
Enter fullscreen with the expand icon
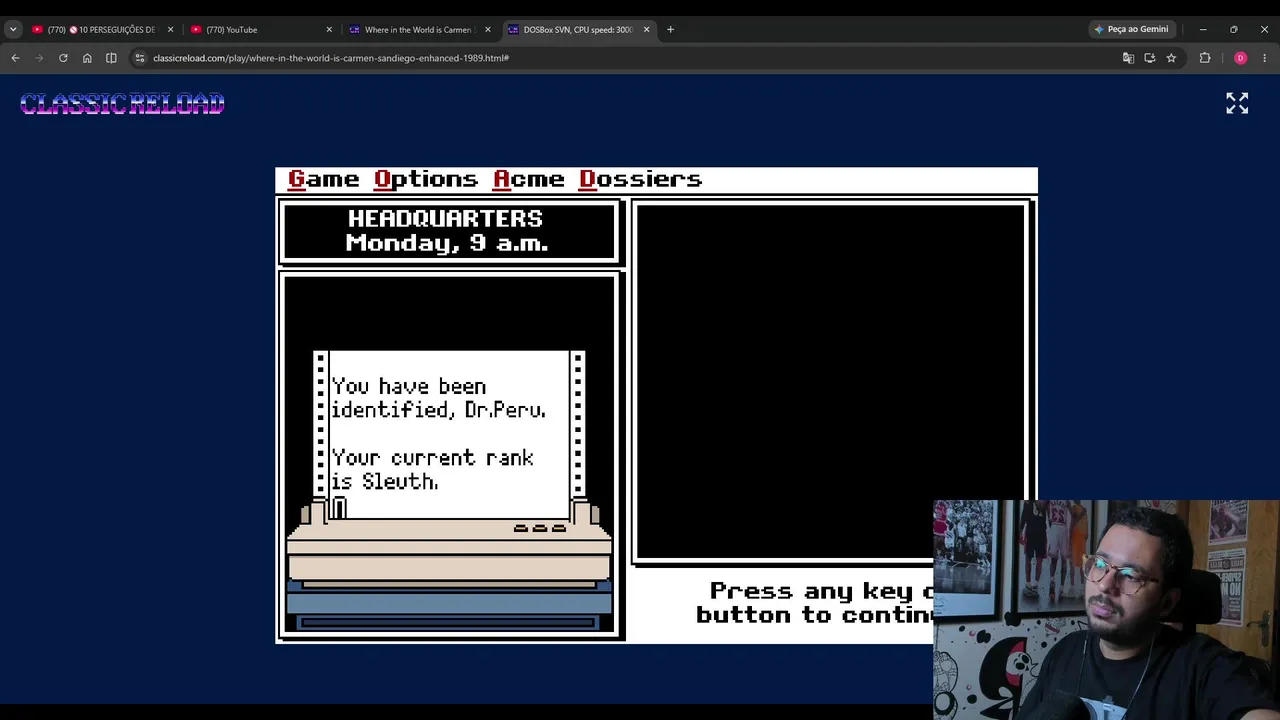pos(1237,103)
